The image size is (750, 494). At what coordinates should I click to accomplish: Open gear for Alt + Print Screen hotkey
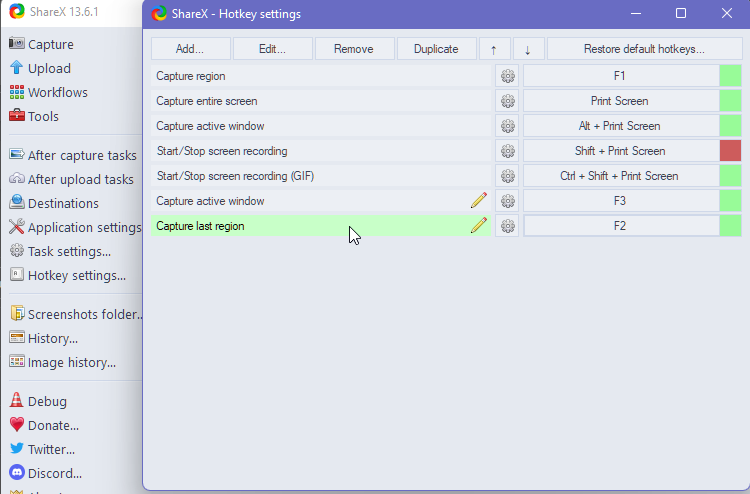pyautogui.click(x=507, y=126)
